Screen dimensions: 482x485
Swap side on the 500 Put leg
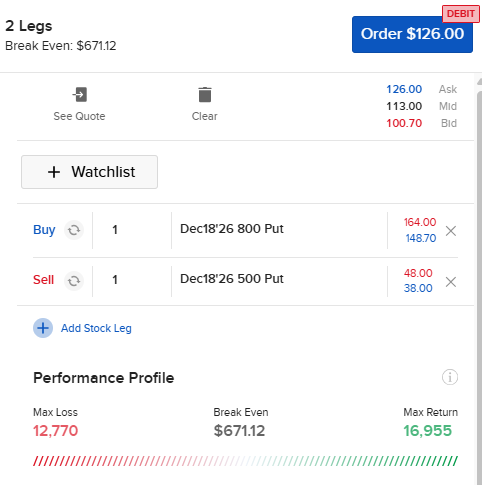point(74,281)
